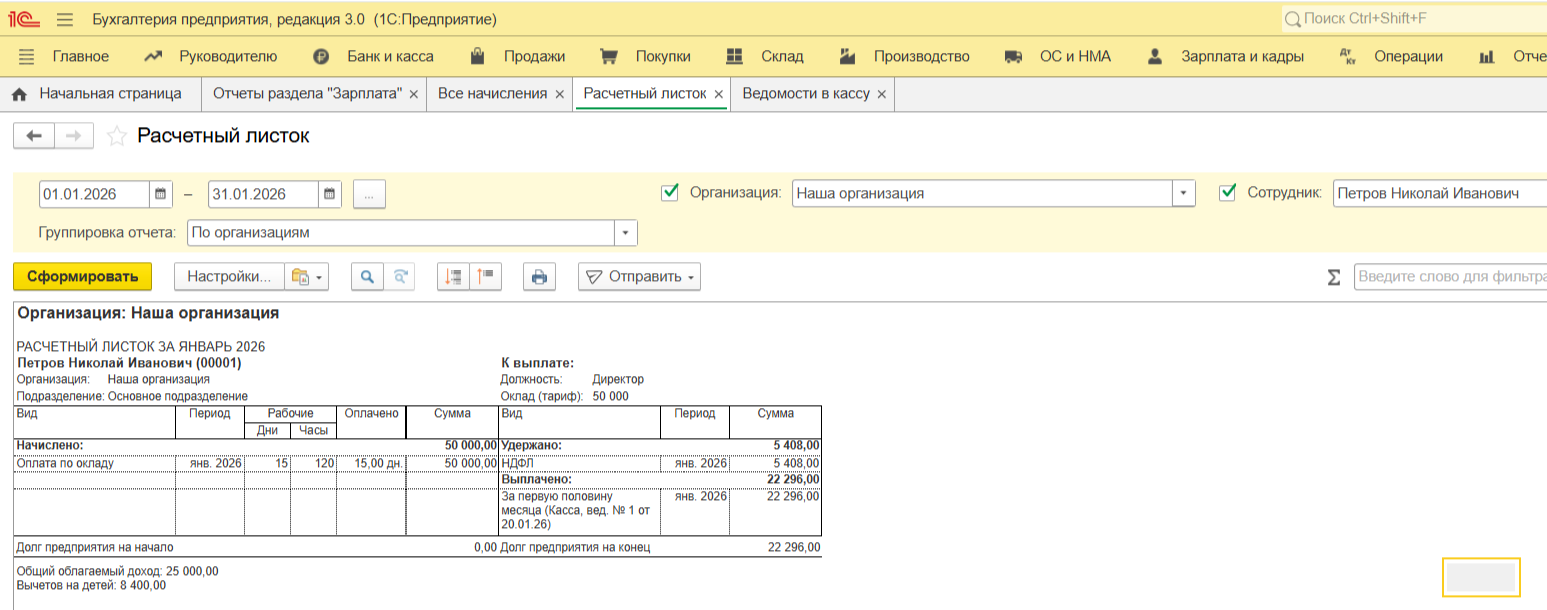Expand all report groups icon

[x=454, y=277]
